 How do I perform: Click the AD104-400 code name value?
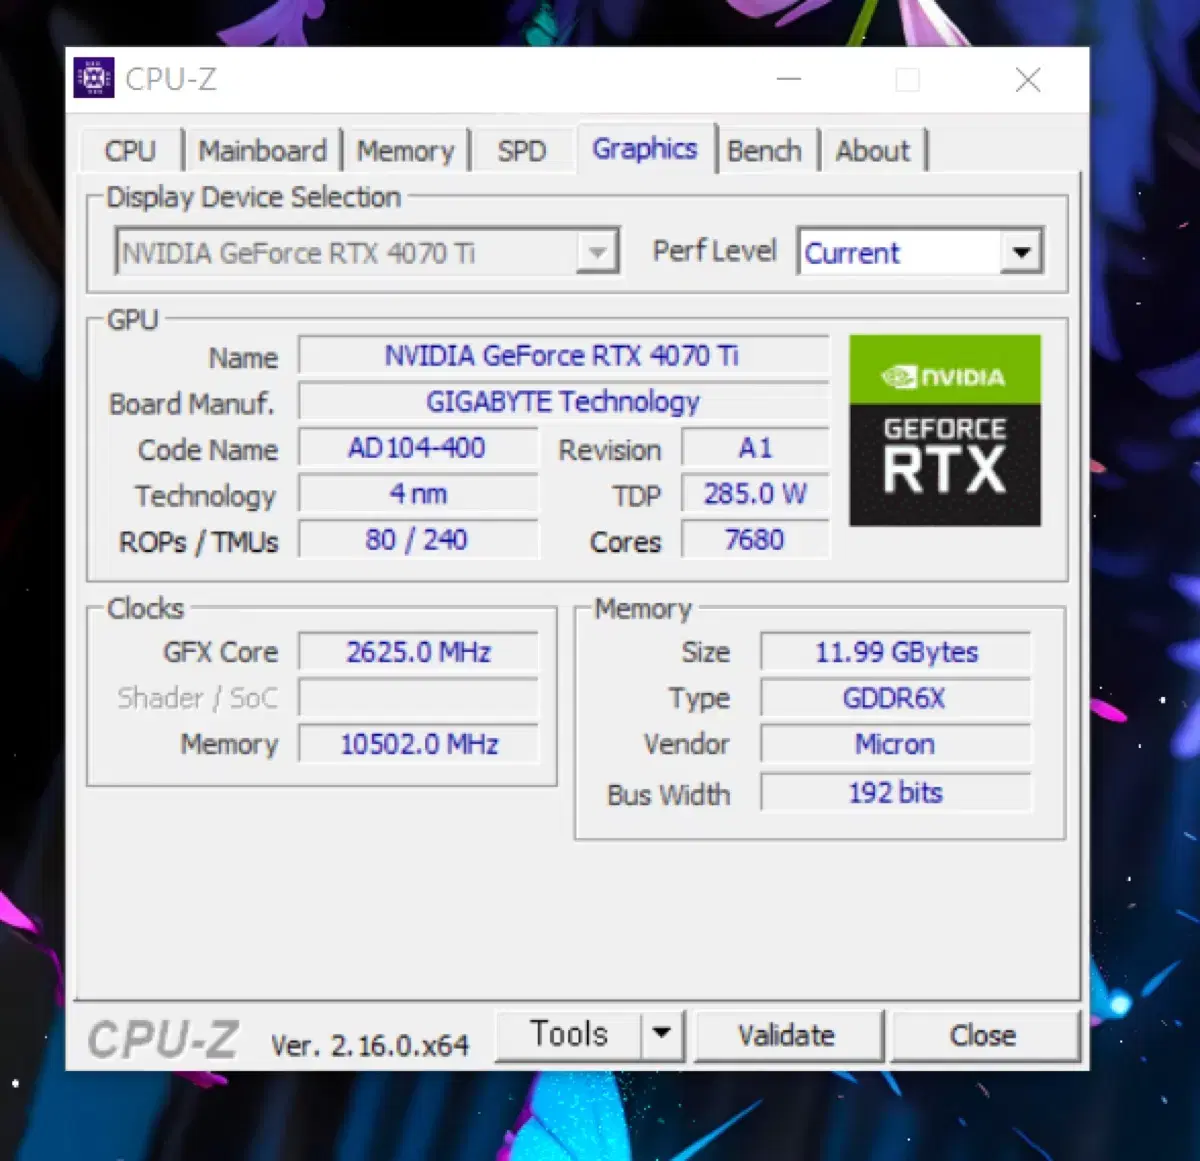(x=417, y=448)
